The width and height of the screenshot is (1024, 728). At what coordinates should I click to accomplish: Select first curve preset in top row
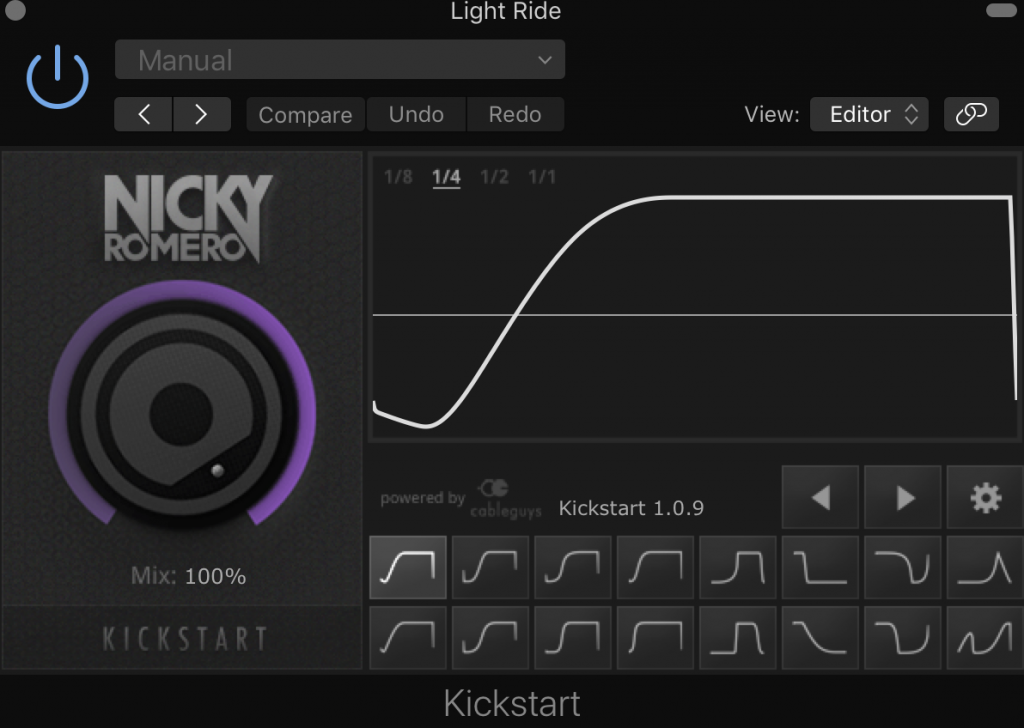pyautogui.click(x=408, y=567)
